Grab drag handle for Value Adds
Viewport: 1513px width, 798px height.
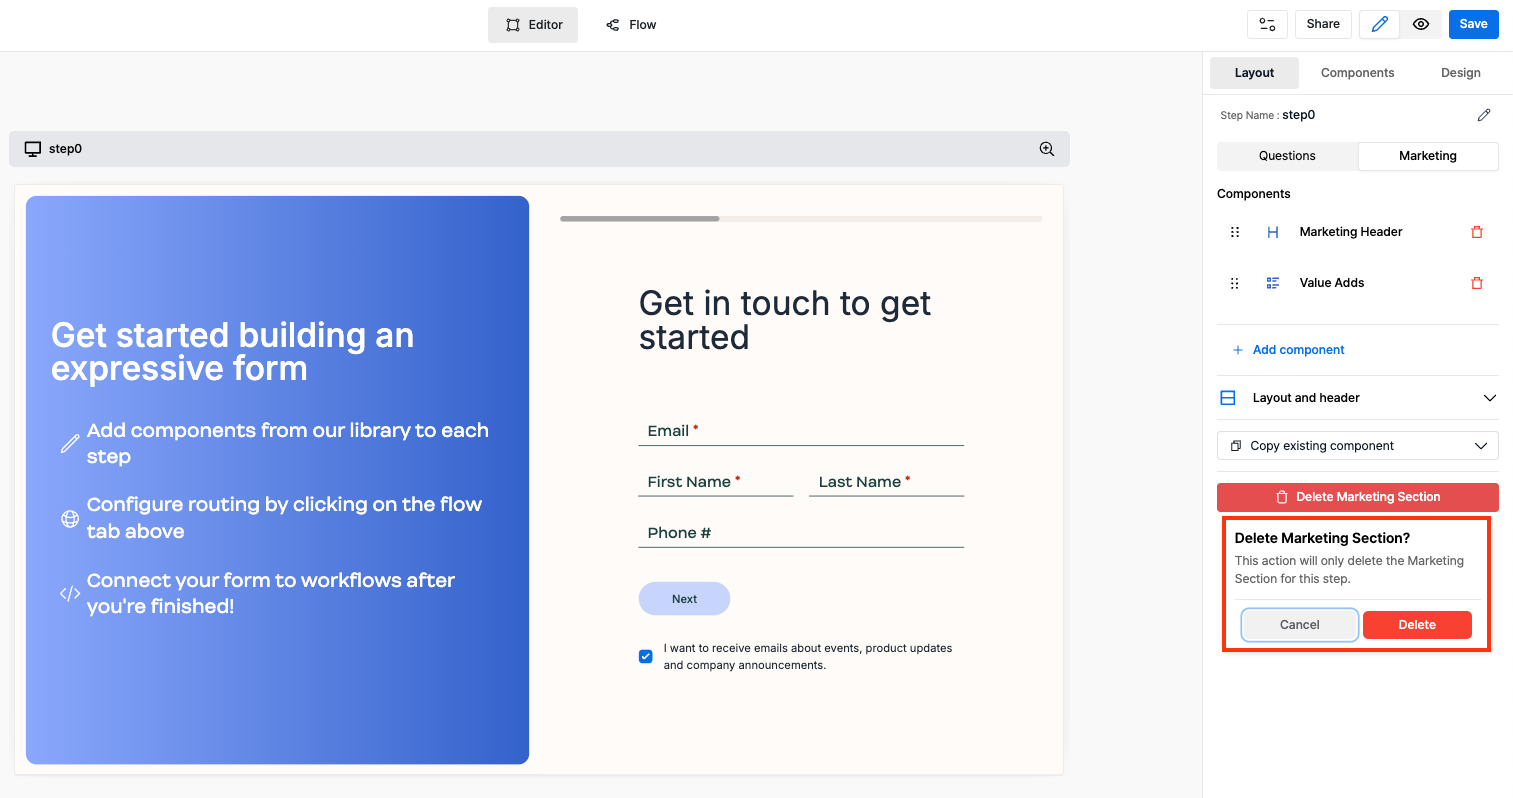(1235, 283)
